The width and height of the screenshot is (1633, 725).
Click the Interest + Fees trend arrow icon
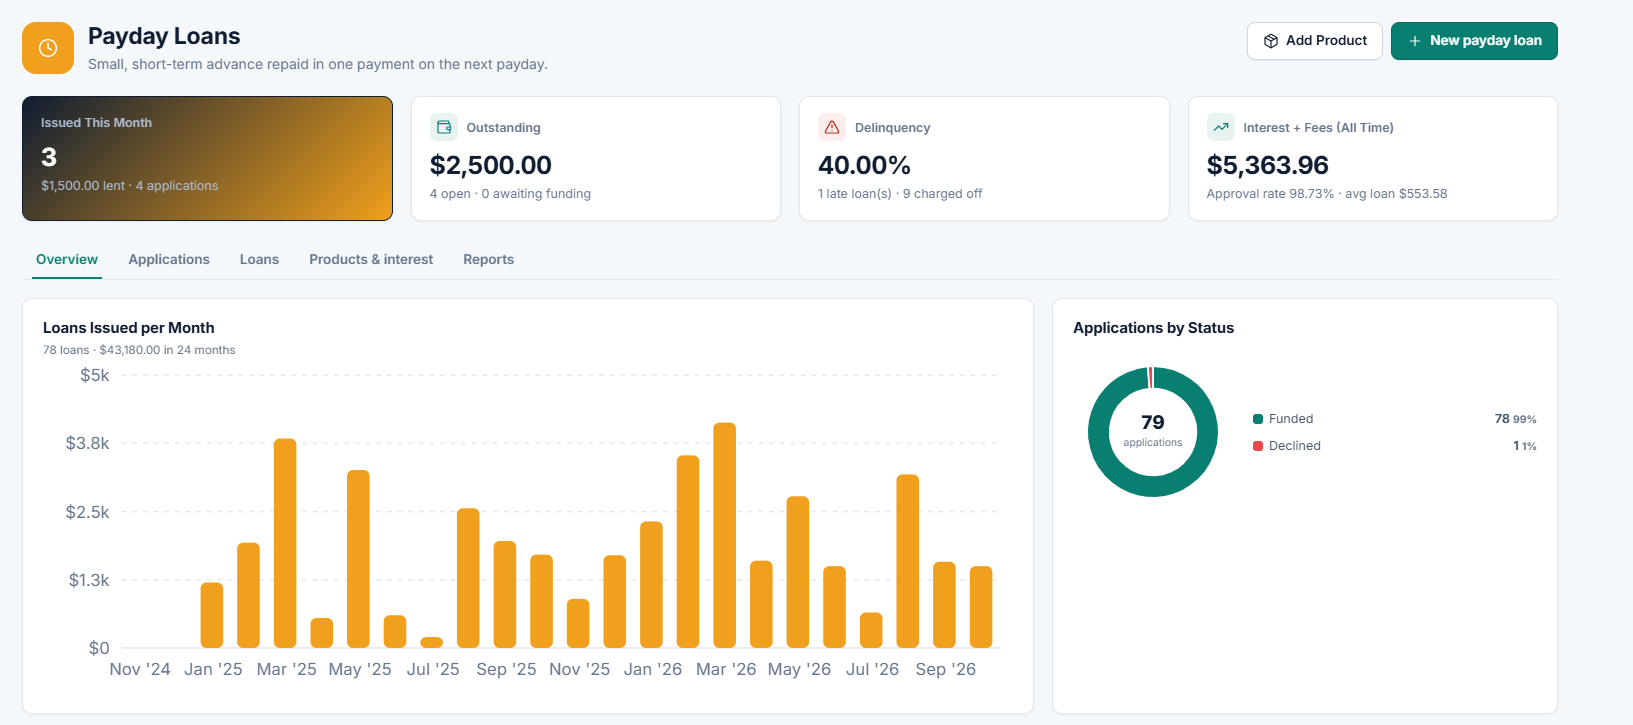1221,127
